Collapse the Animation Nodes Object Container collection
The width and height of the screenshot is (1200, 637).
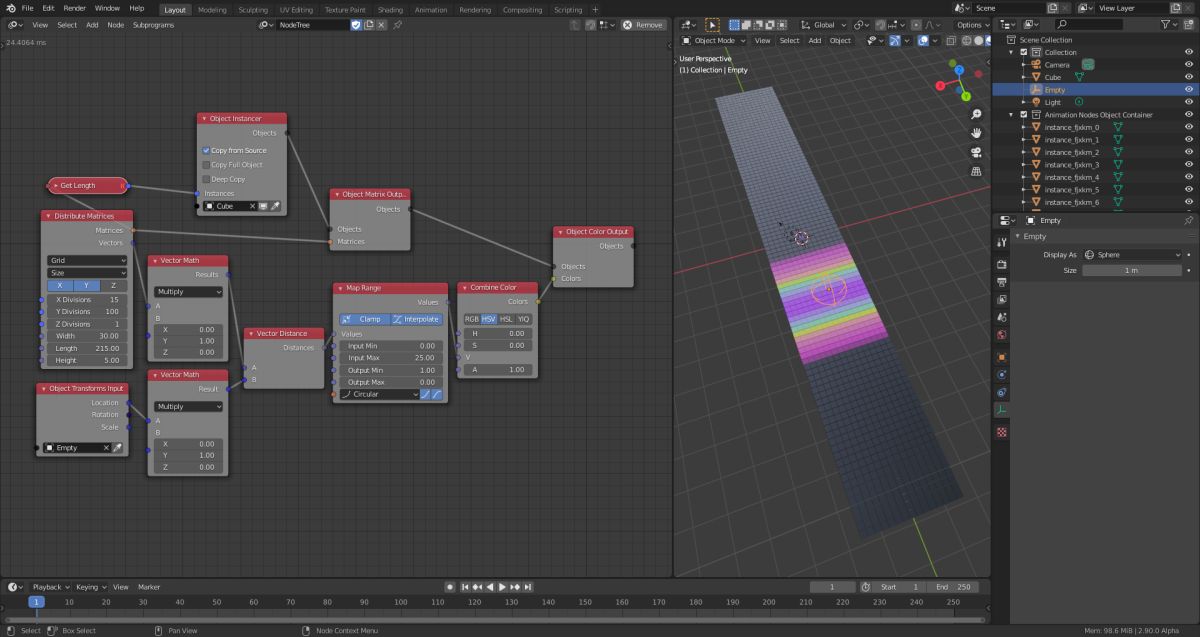pyautogui.click(x=1012, y=115)
